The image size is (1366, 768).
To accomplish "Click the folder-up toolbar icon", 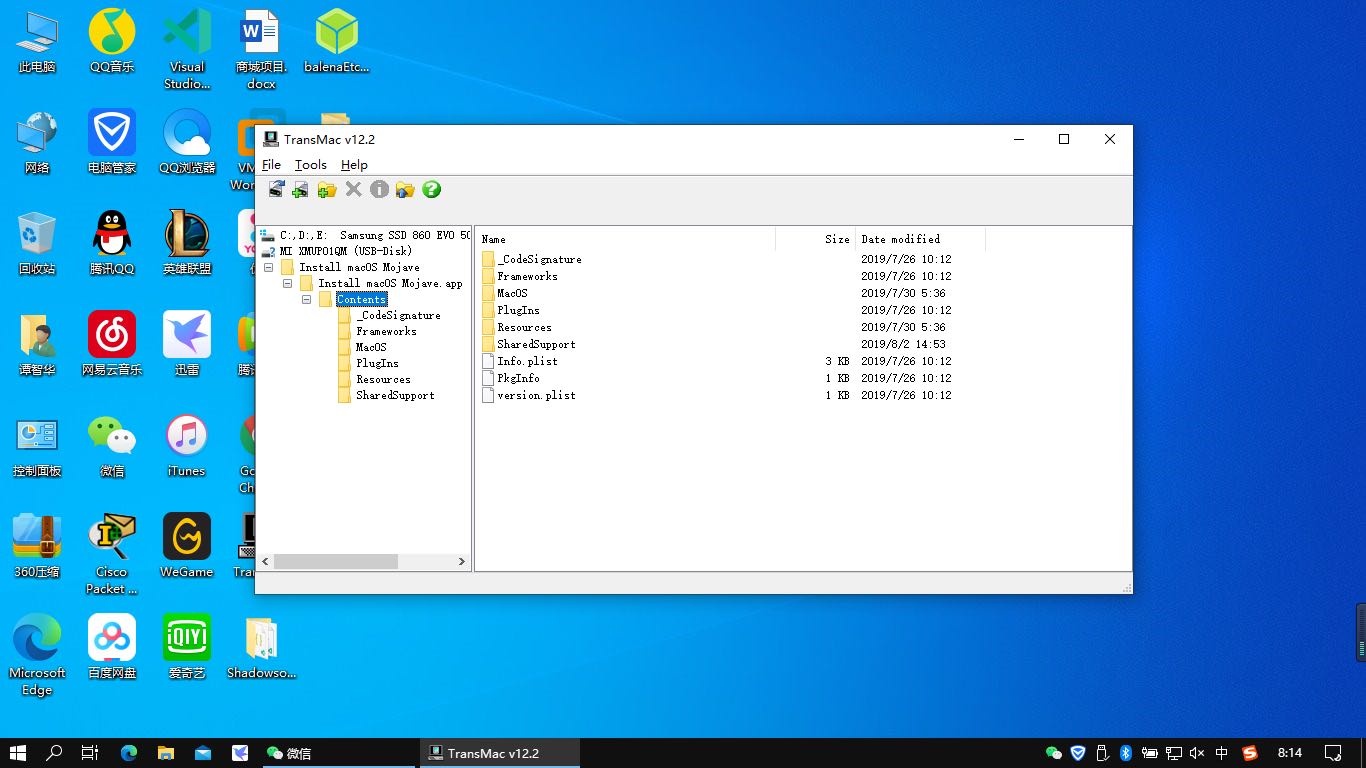I will pyautogui.click(x=405, y=190).
